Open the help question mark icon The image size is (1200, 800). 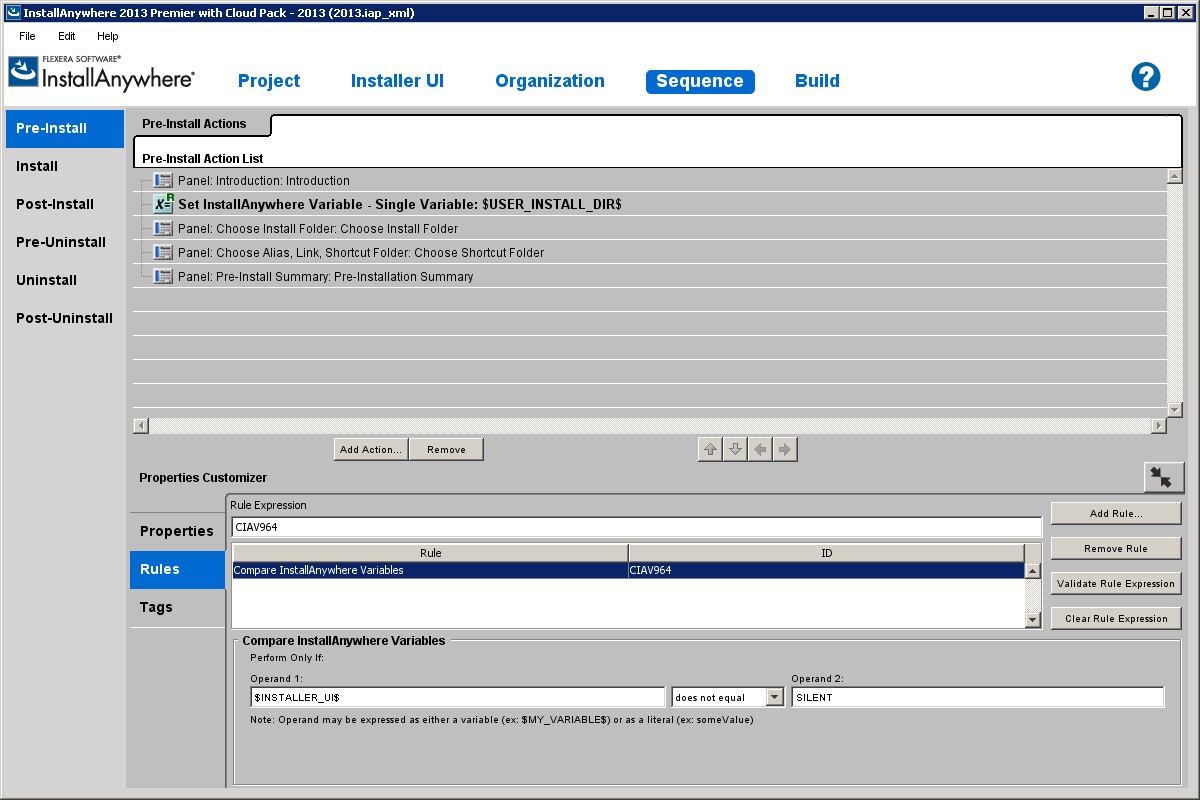click(1145, 77)
